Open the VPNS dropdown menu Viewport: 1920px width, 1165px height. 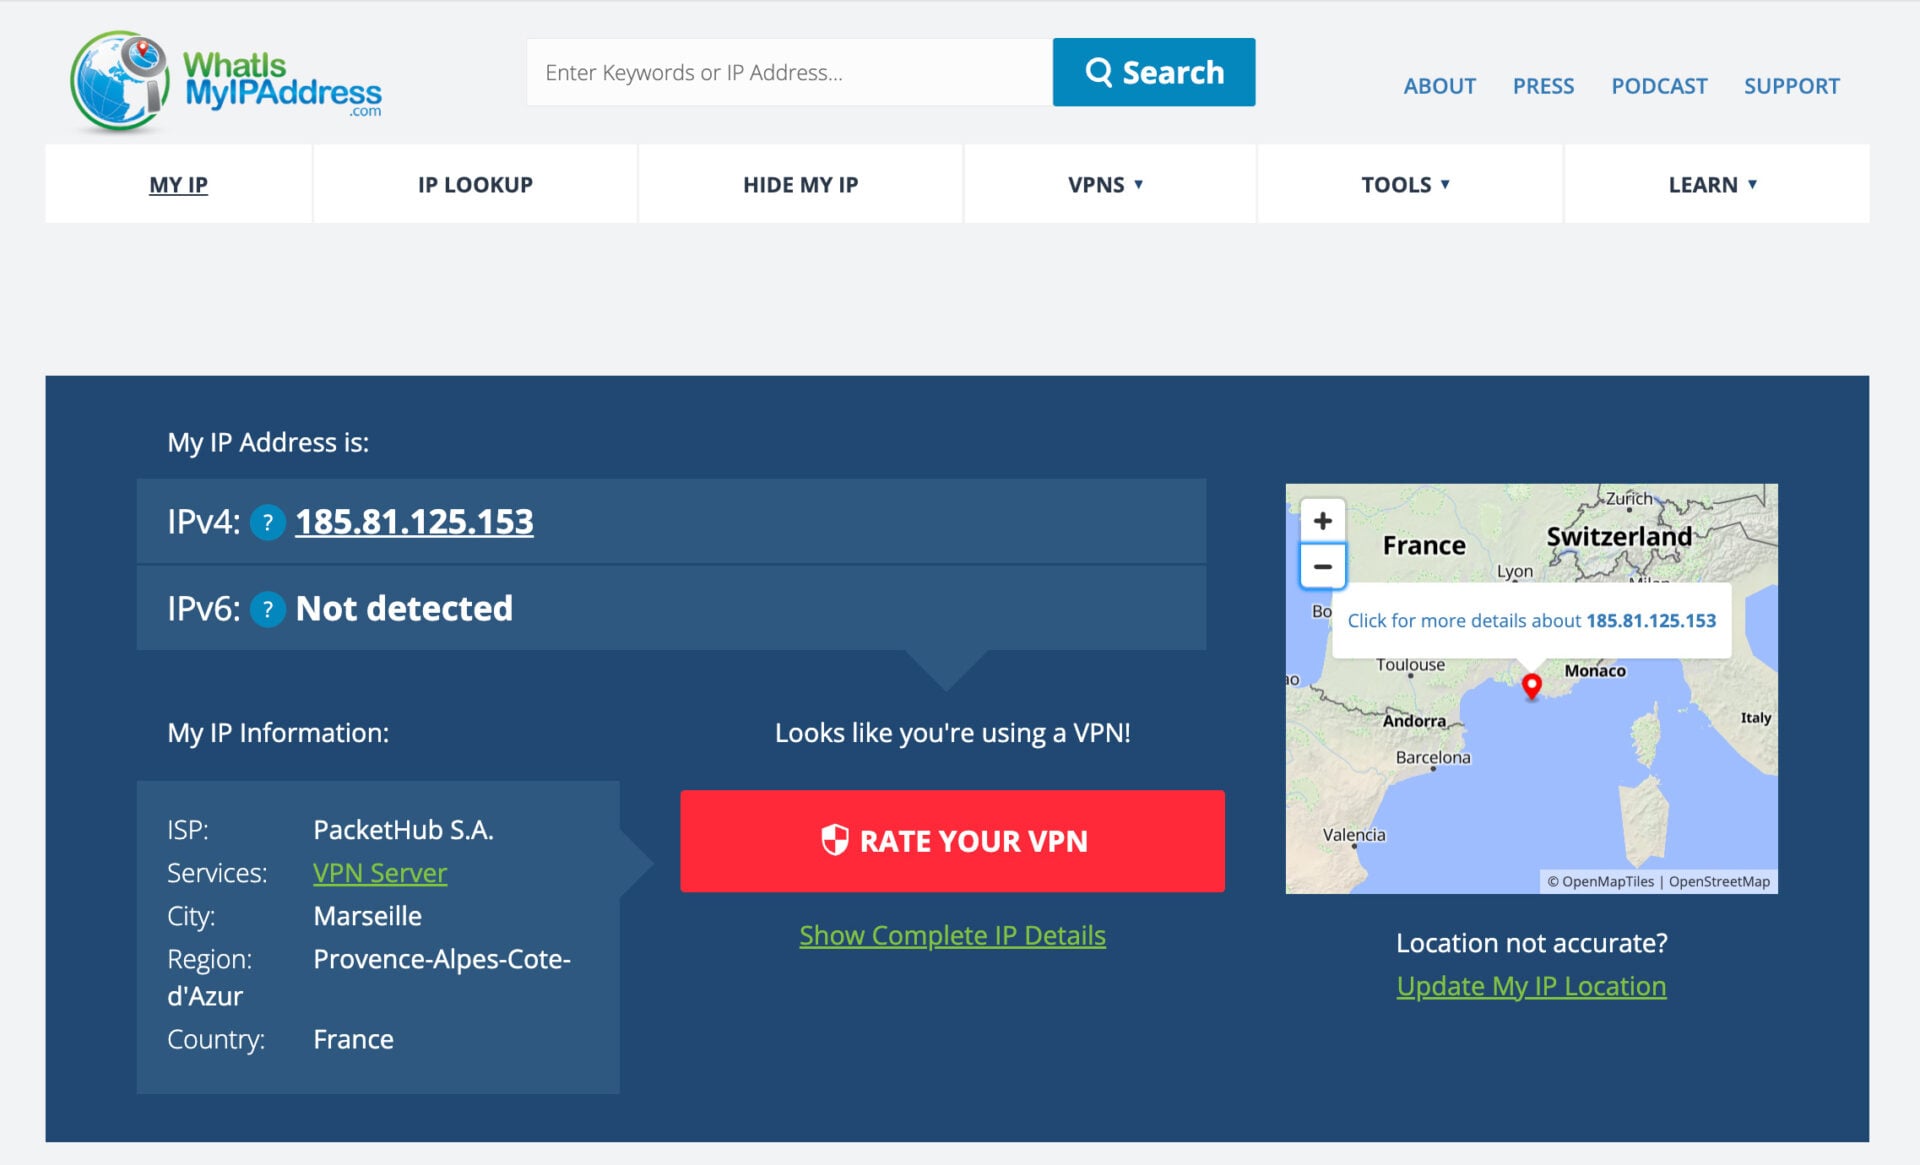pos(1103,184)
